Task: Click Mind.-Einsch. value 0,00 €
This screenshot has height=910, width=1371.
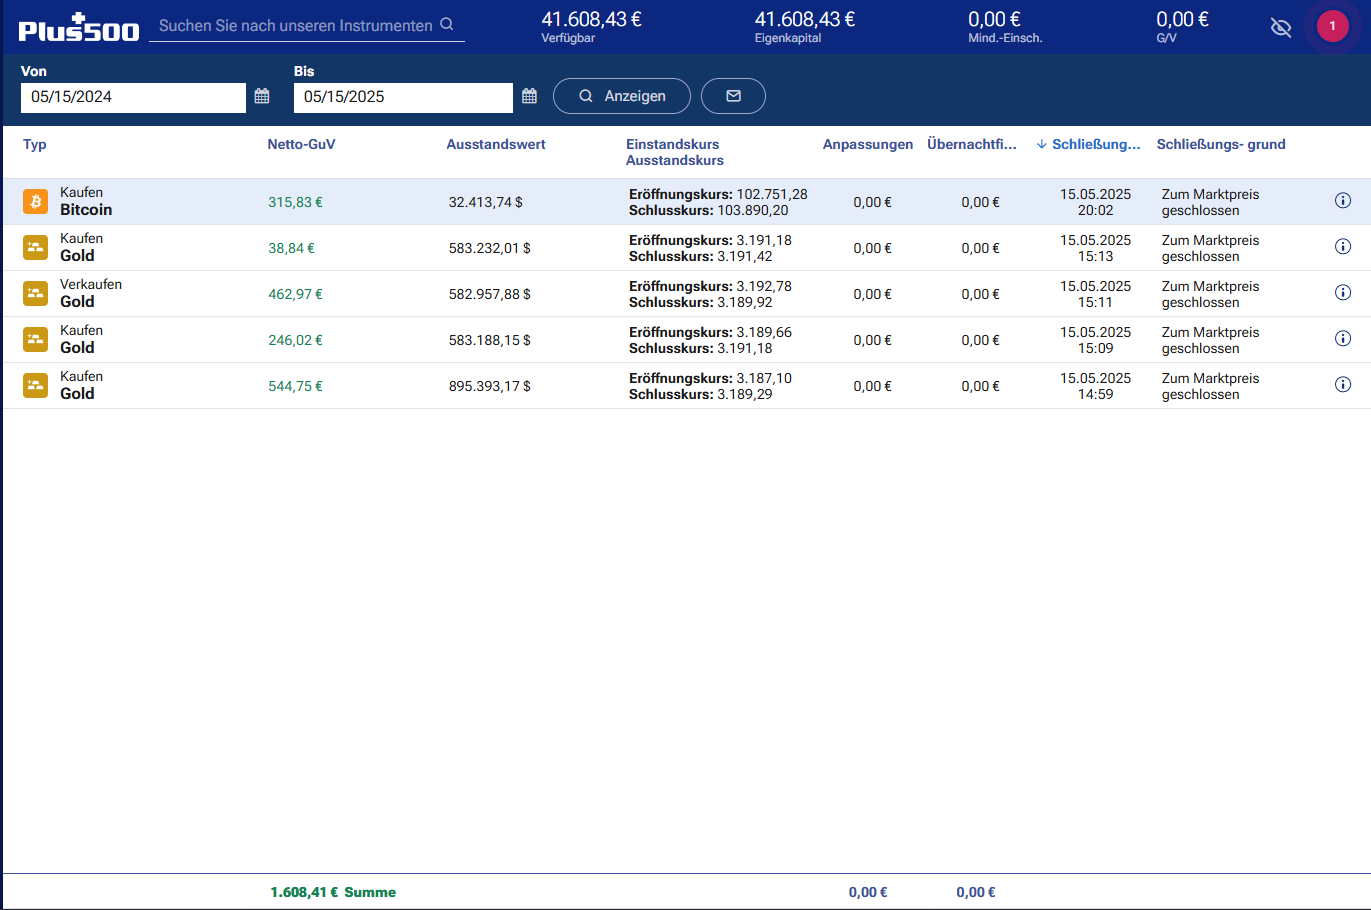Action: 994,19
